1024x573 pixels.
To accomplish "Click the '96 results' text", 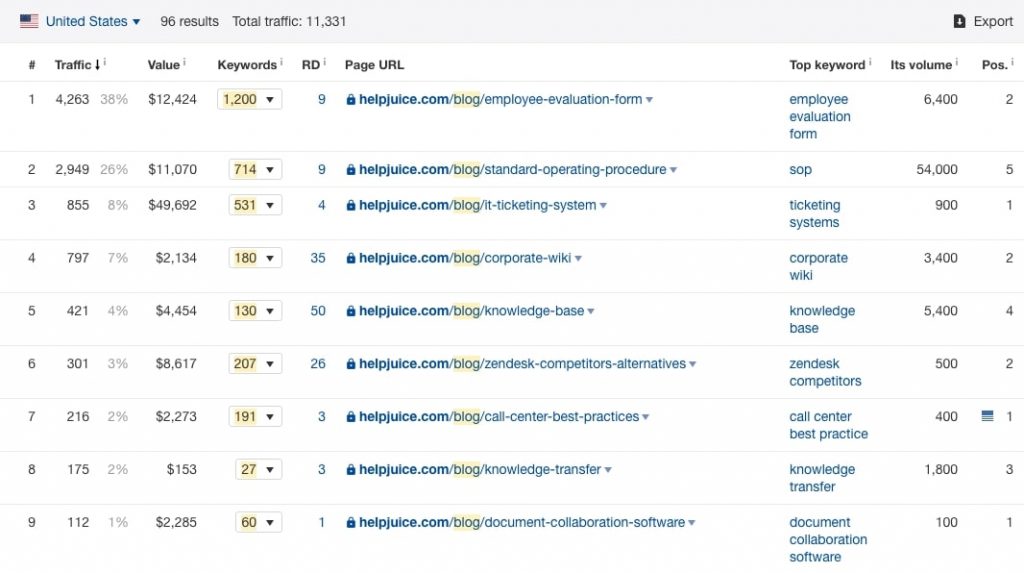I will pos(189,21).
